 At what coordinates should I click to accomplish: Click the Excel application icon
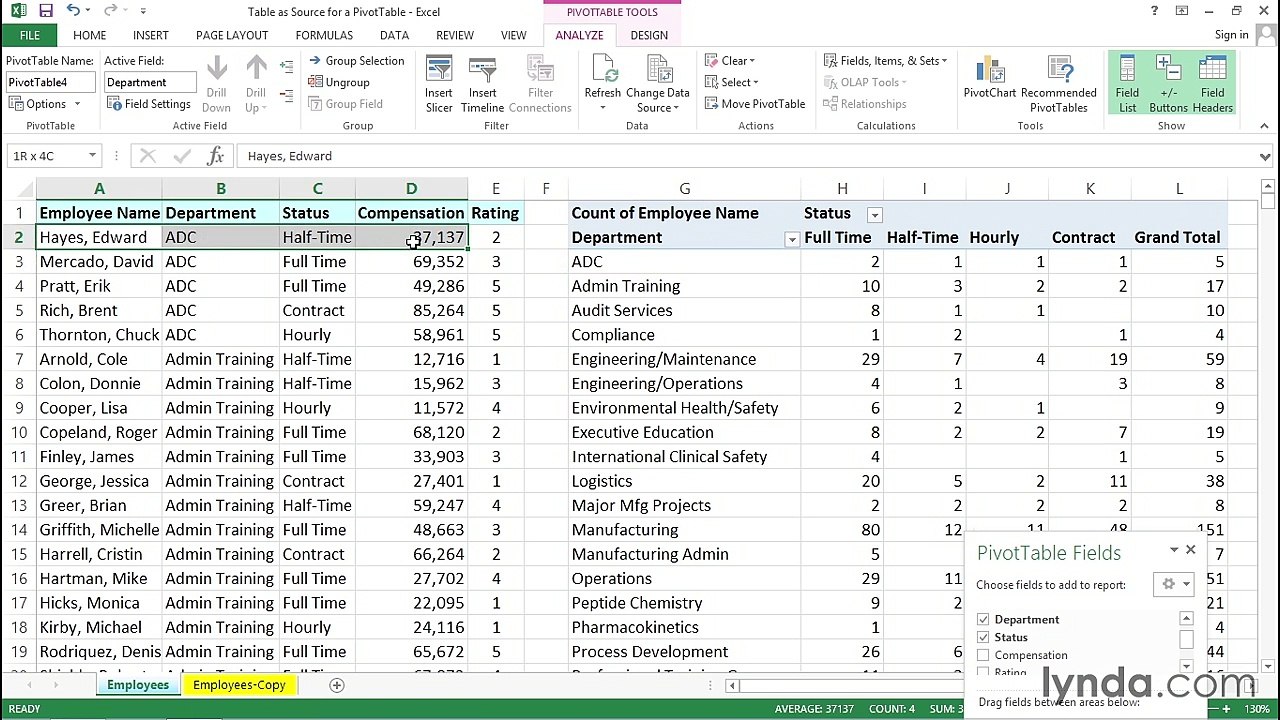(x=18, y=11)
